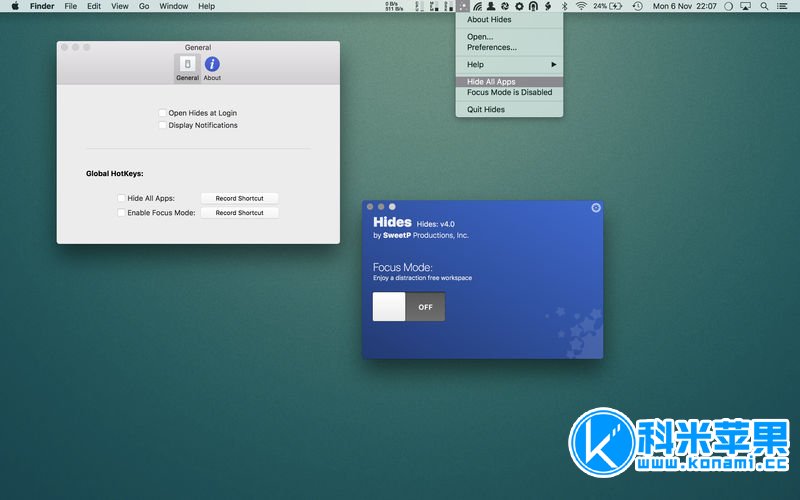This screenshot has width=800, height=500.
Task: Open the Finder menu
Action: (x=42, y=6)
